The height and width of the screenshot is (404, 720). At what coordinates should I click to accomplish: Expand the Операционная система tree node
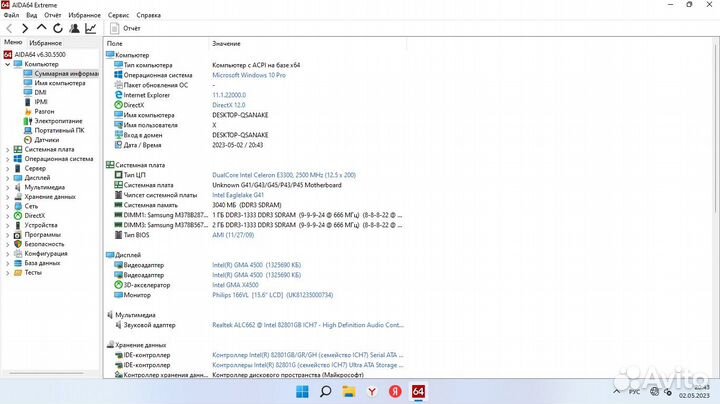point(7,159)
